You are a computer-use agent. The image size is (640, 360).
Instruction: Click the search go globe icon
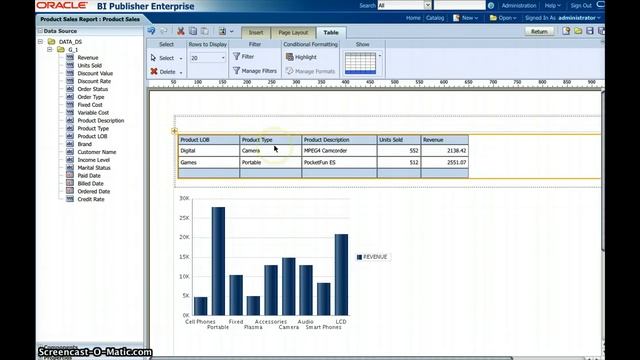pyautogui.click(x=491, y=6)
